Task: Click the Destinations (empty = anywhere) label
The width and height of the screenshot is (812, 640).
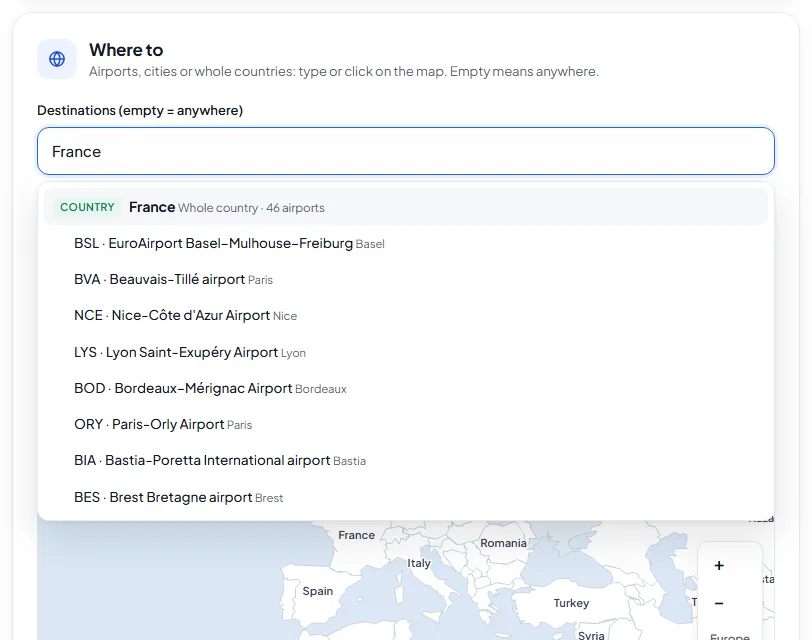Action: (x=140, y=111)
